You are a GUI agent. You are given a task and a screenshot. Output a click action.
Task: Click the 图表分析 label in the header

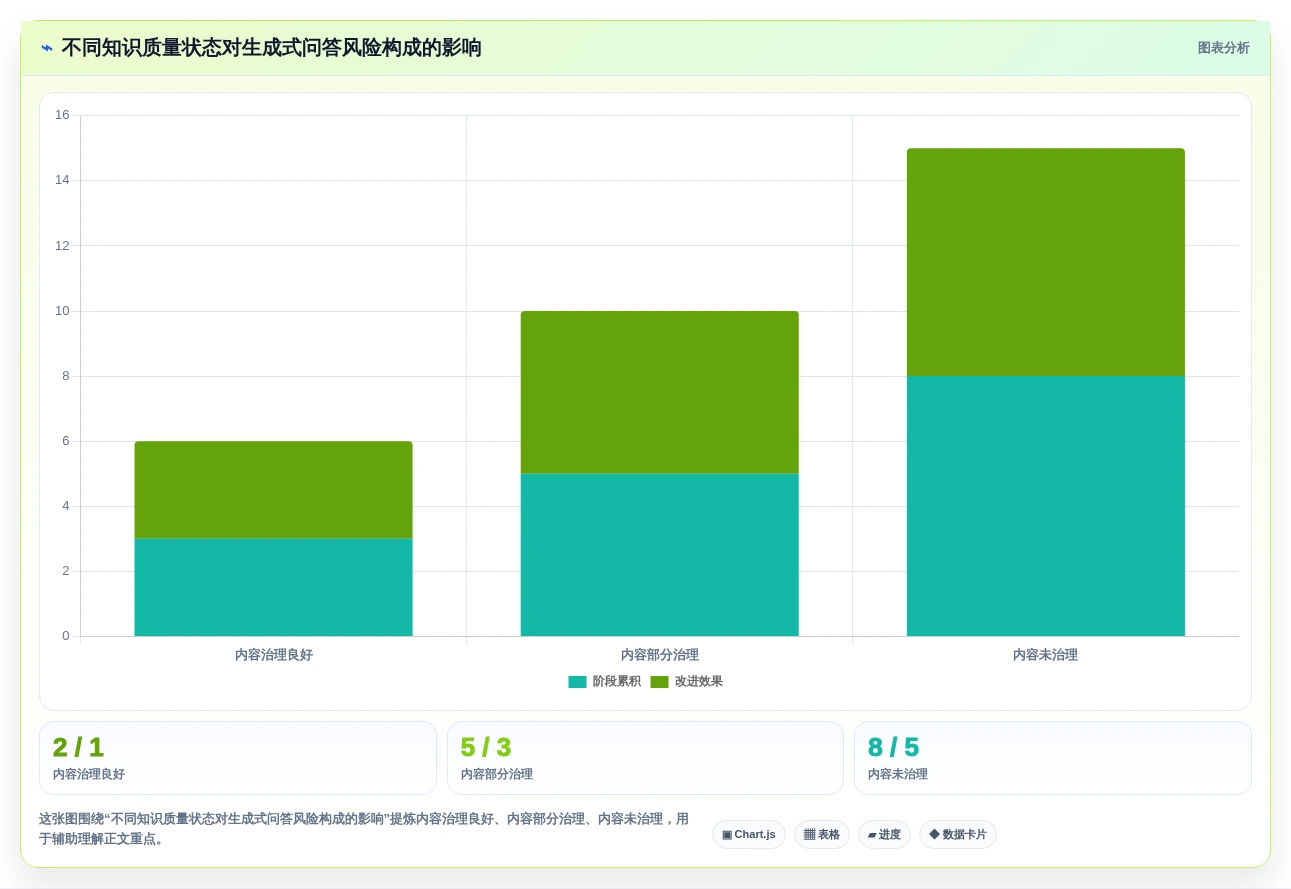(1223, 48)
